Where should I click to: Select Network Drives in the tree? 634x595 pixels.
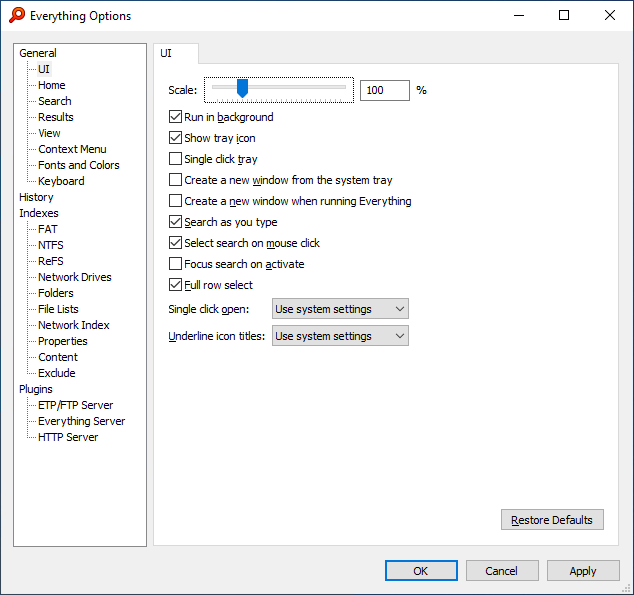pos(75,277)
